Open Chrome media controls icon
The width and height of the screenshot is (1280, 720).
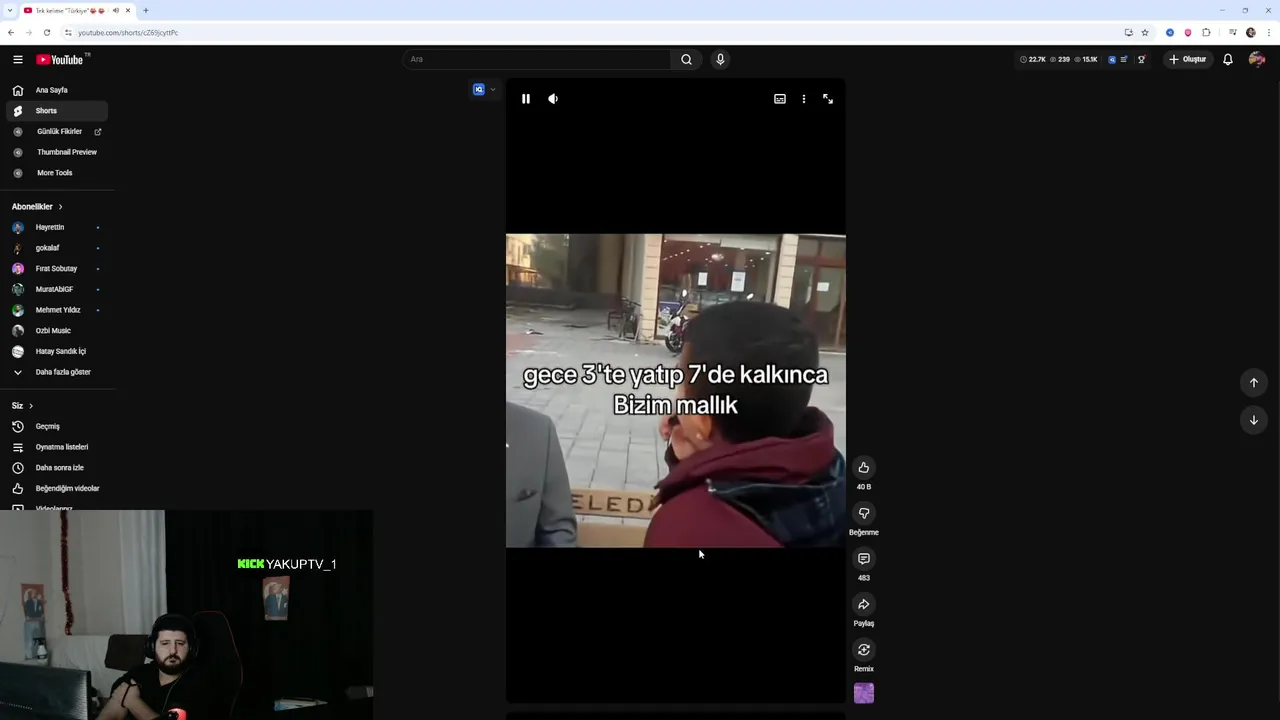click(x=1232, y=32)
